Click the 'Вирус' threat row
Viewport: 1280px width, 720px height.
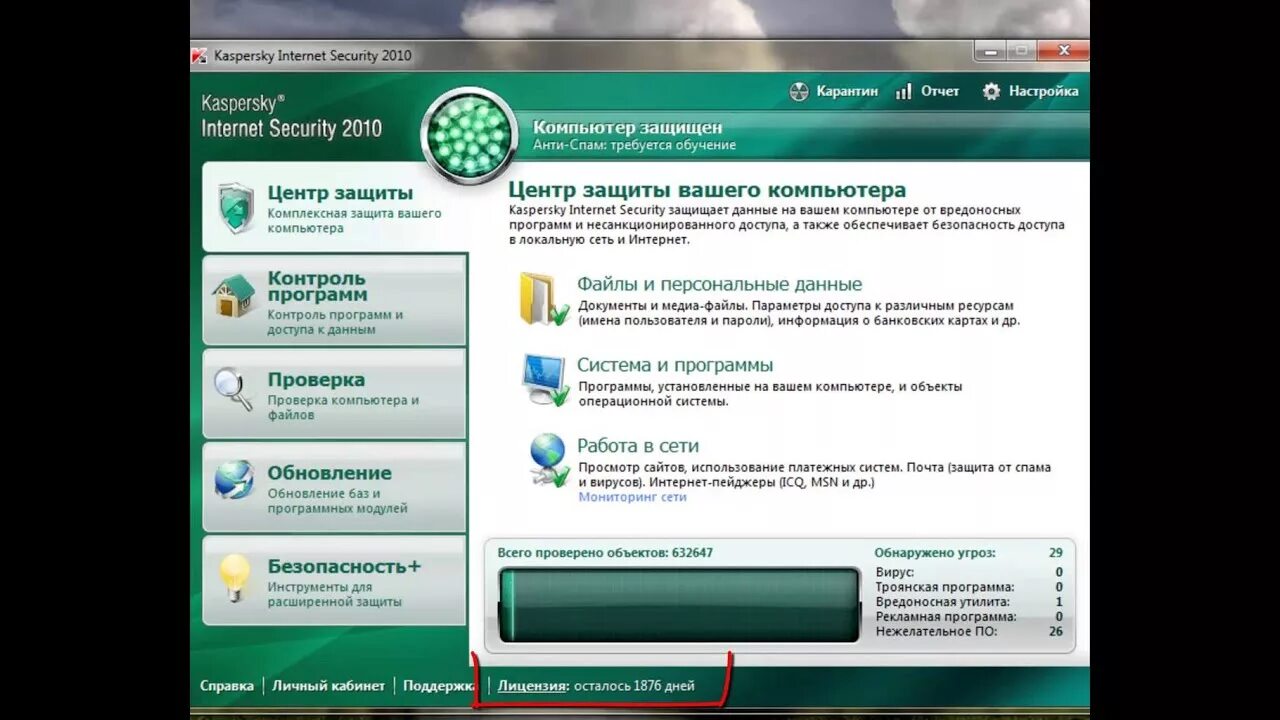969,572
